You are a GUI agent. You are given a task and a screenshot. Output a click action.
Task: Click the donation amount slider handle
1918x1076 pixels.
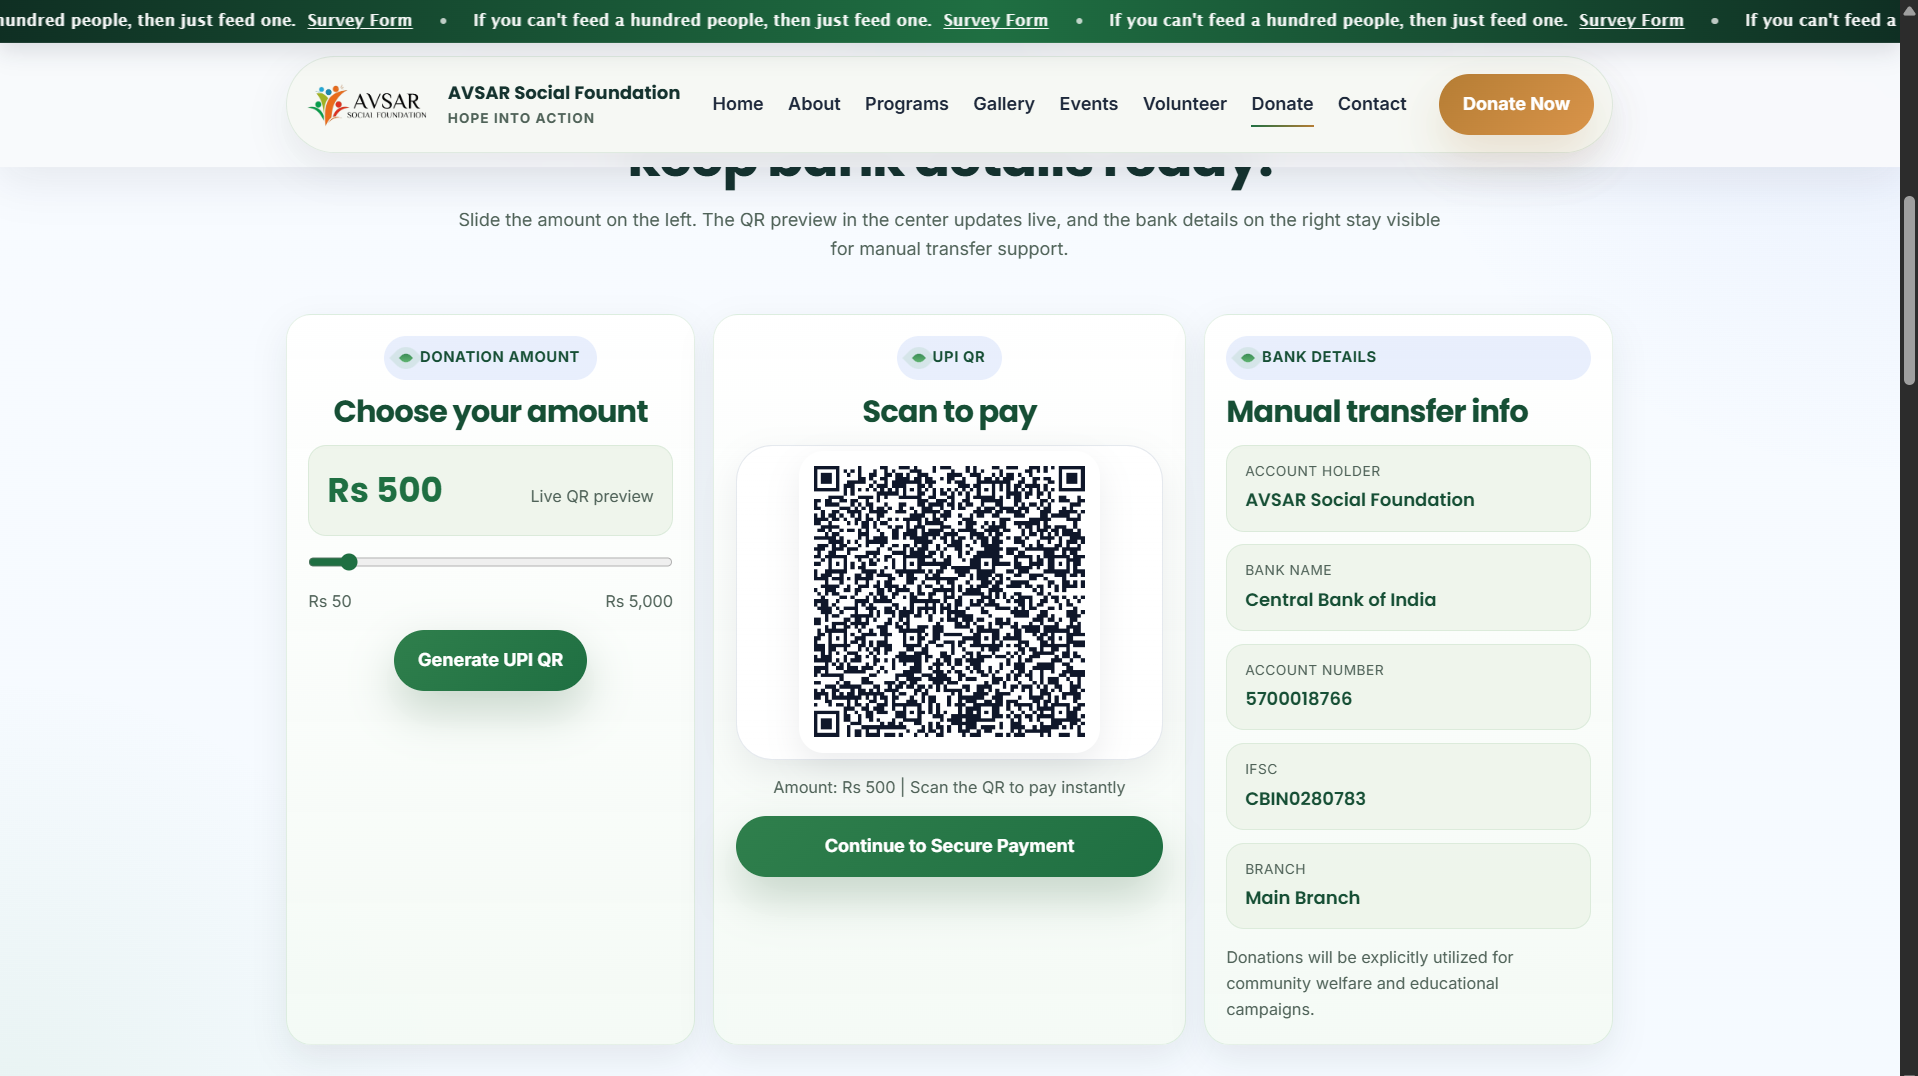pos(348,562)
